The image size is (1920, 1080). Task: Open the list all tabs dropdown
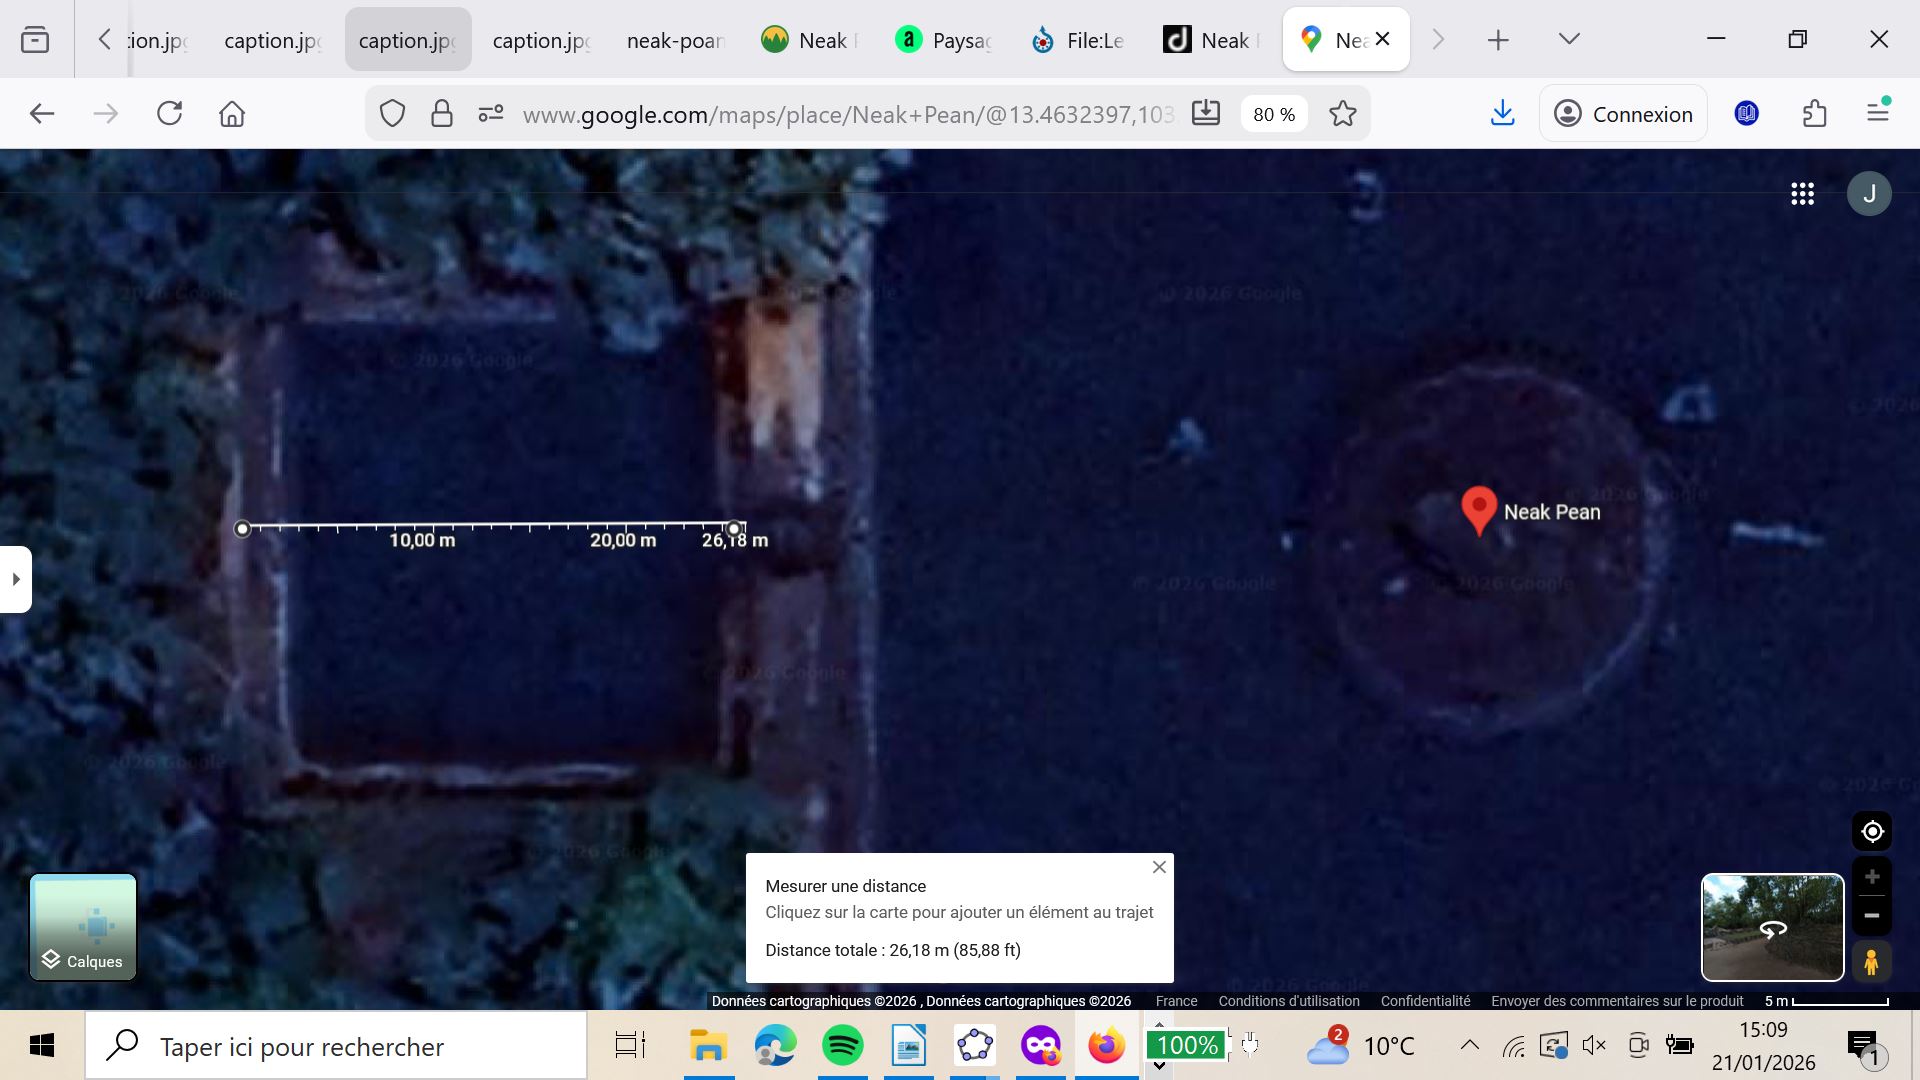pyautogui.click(x=1568, y=40)
